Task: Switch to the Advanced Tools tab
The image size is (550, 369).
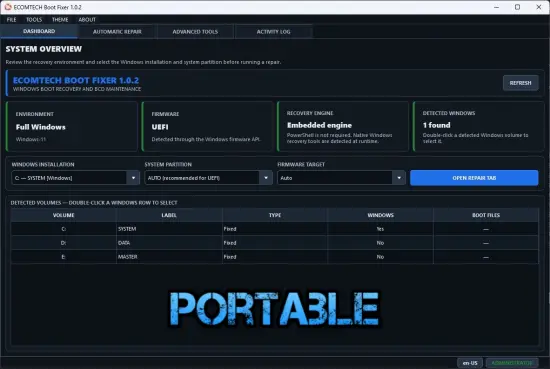Action: coord(195,32)
